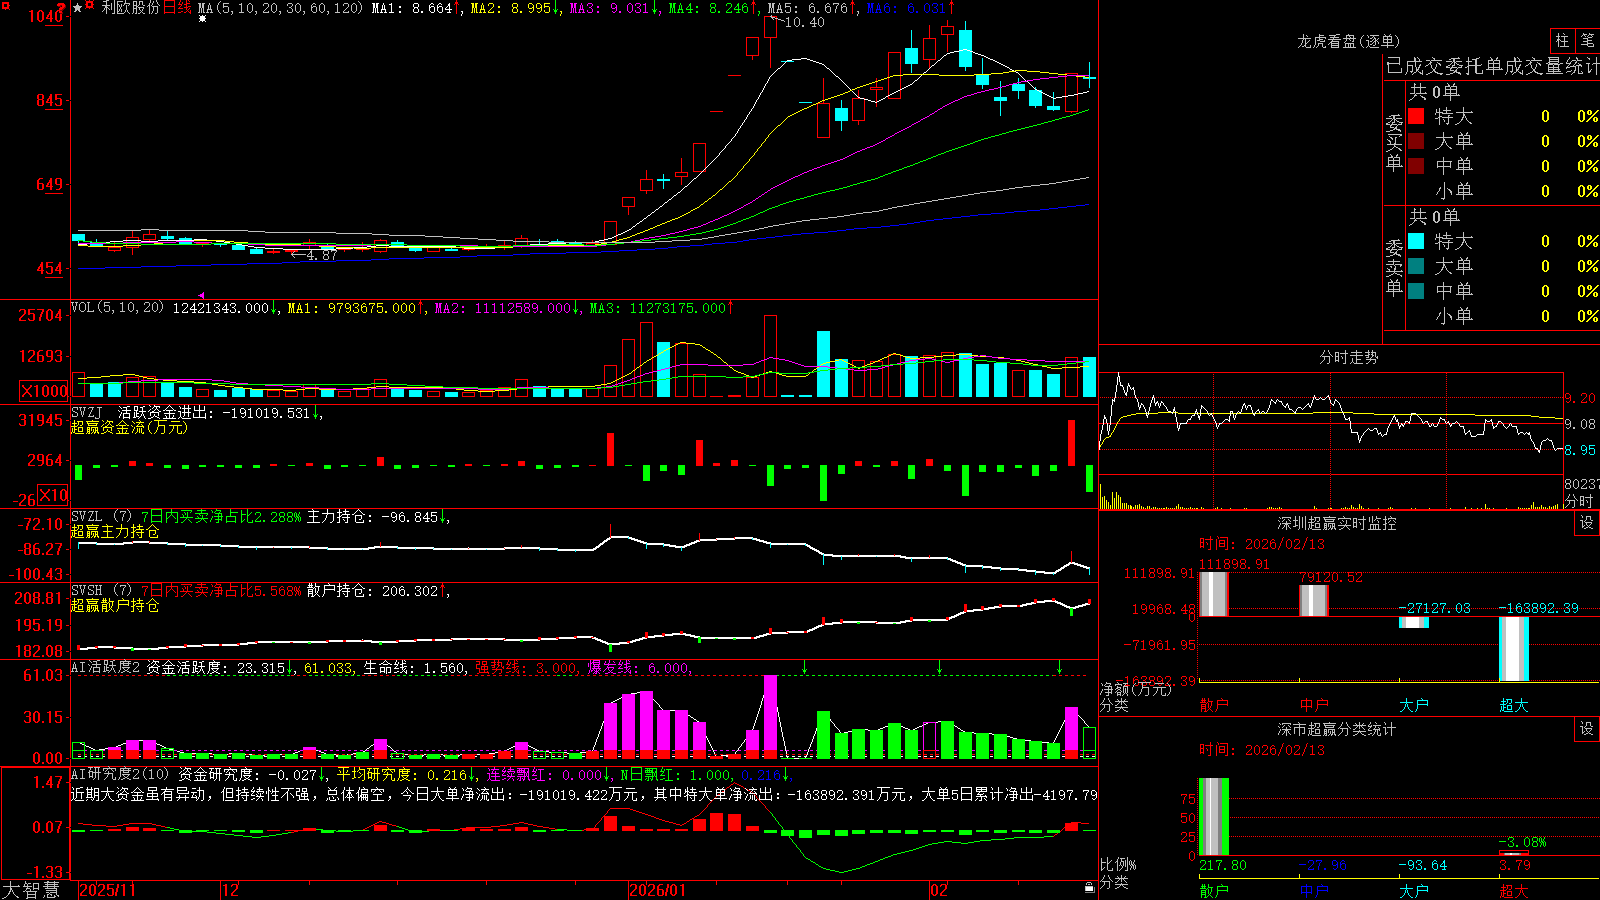Click the 散户 217.80 bar in 分类统计

1214,817
